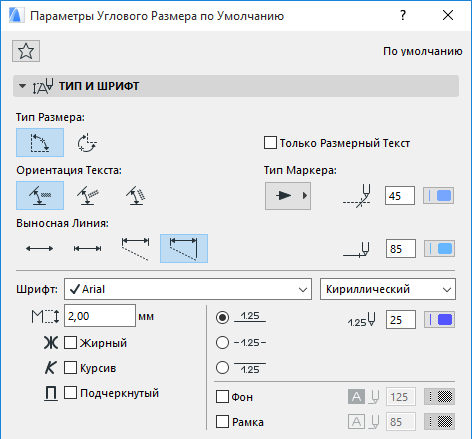
Task: Click the По умолчанию label
Action: (x=423, y=51)
